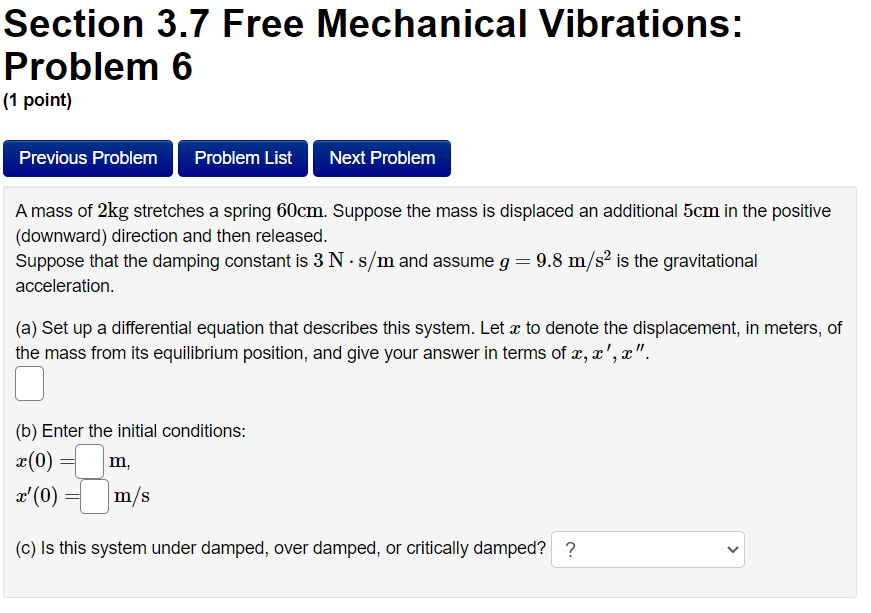Focus the differential equation answer field

(28, 383)
